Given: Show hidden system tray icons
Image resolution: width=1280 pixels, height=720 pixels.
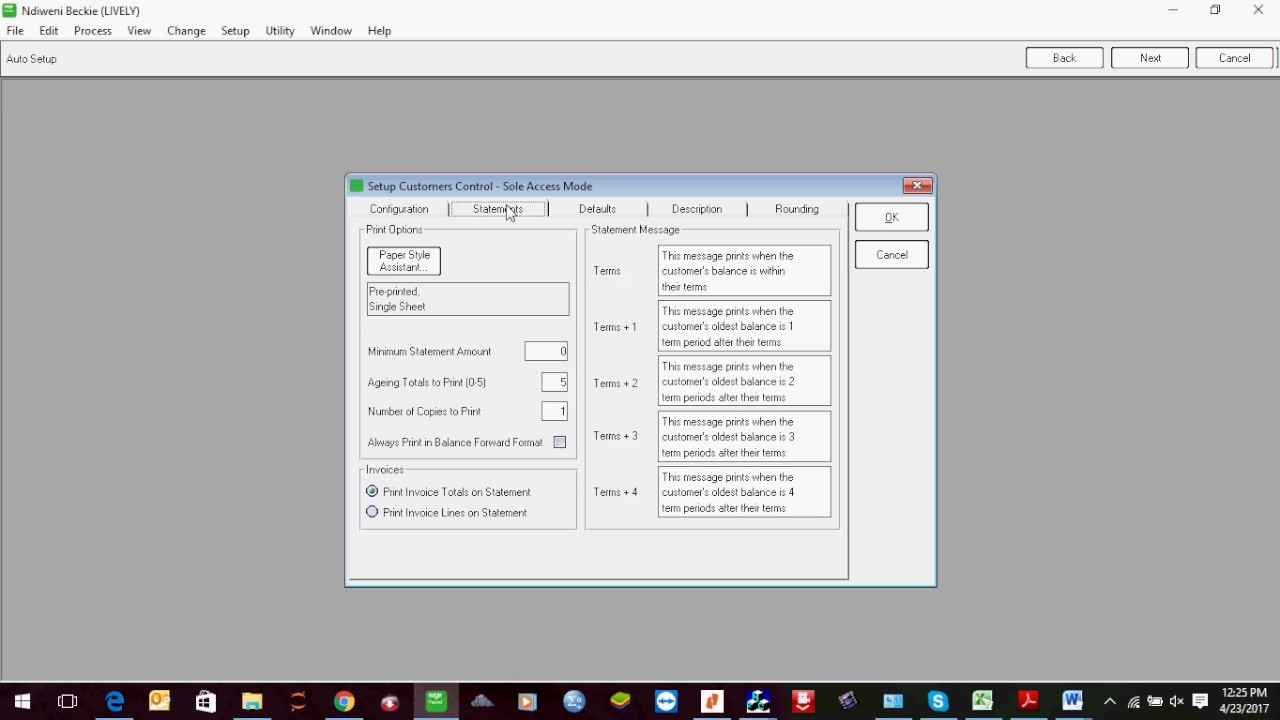Looking at the screenshot, I should coord(1109,702).
